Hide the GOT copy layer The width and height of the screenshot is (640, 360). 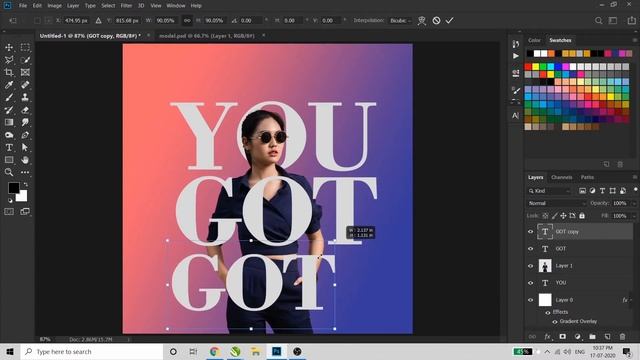[x=531, y=231]
